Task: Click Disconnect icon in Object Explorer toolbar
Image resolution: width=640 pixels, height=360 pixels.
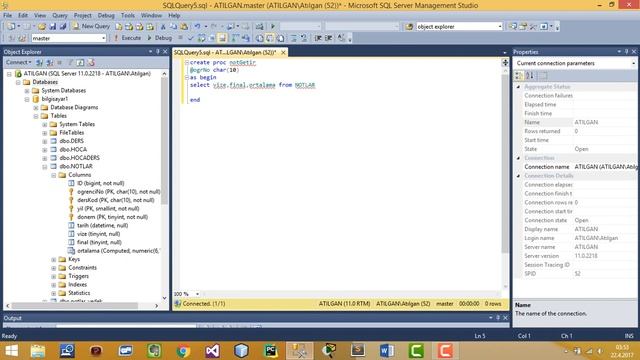Action: tap(49, 62)
